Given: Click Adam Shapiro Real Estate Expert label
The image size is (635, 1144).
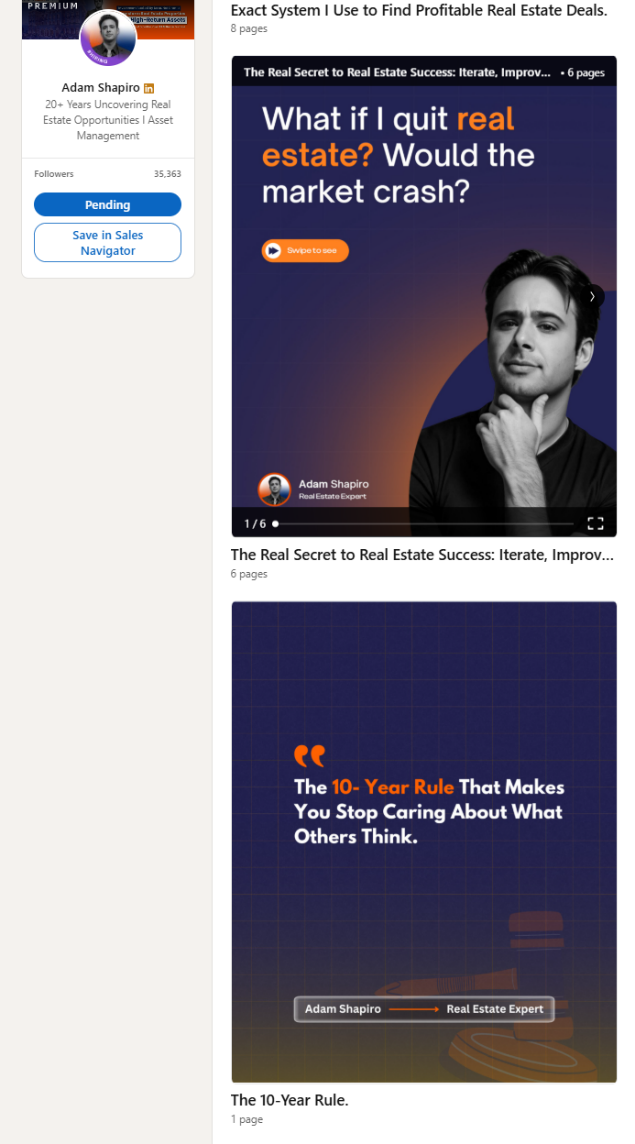Looking at the screenshot, I should click(424, 1009).
